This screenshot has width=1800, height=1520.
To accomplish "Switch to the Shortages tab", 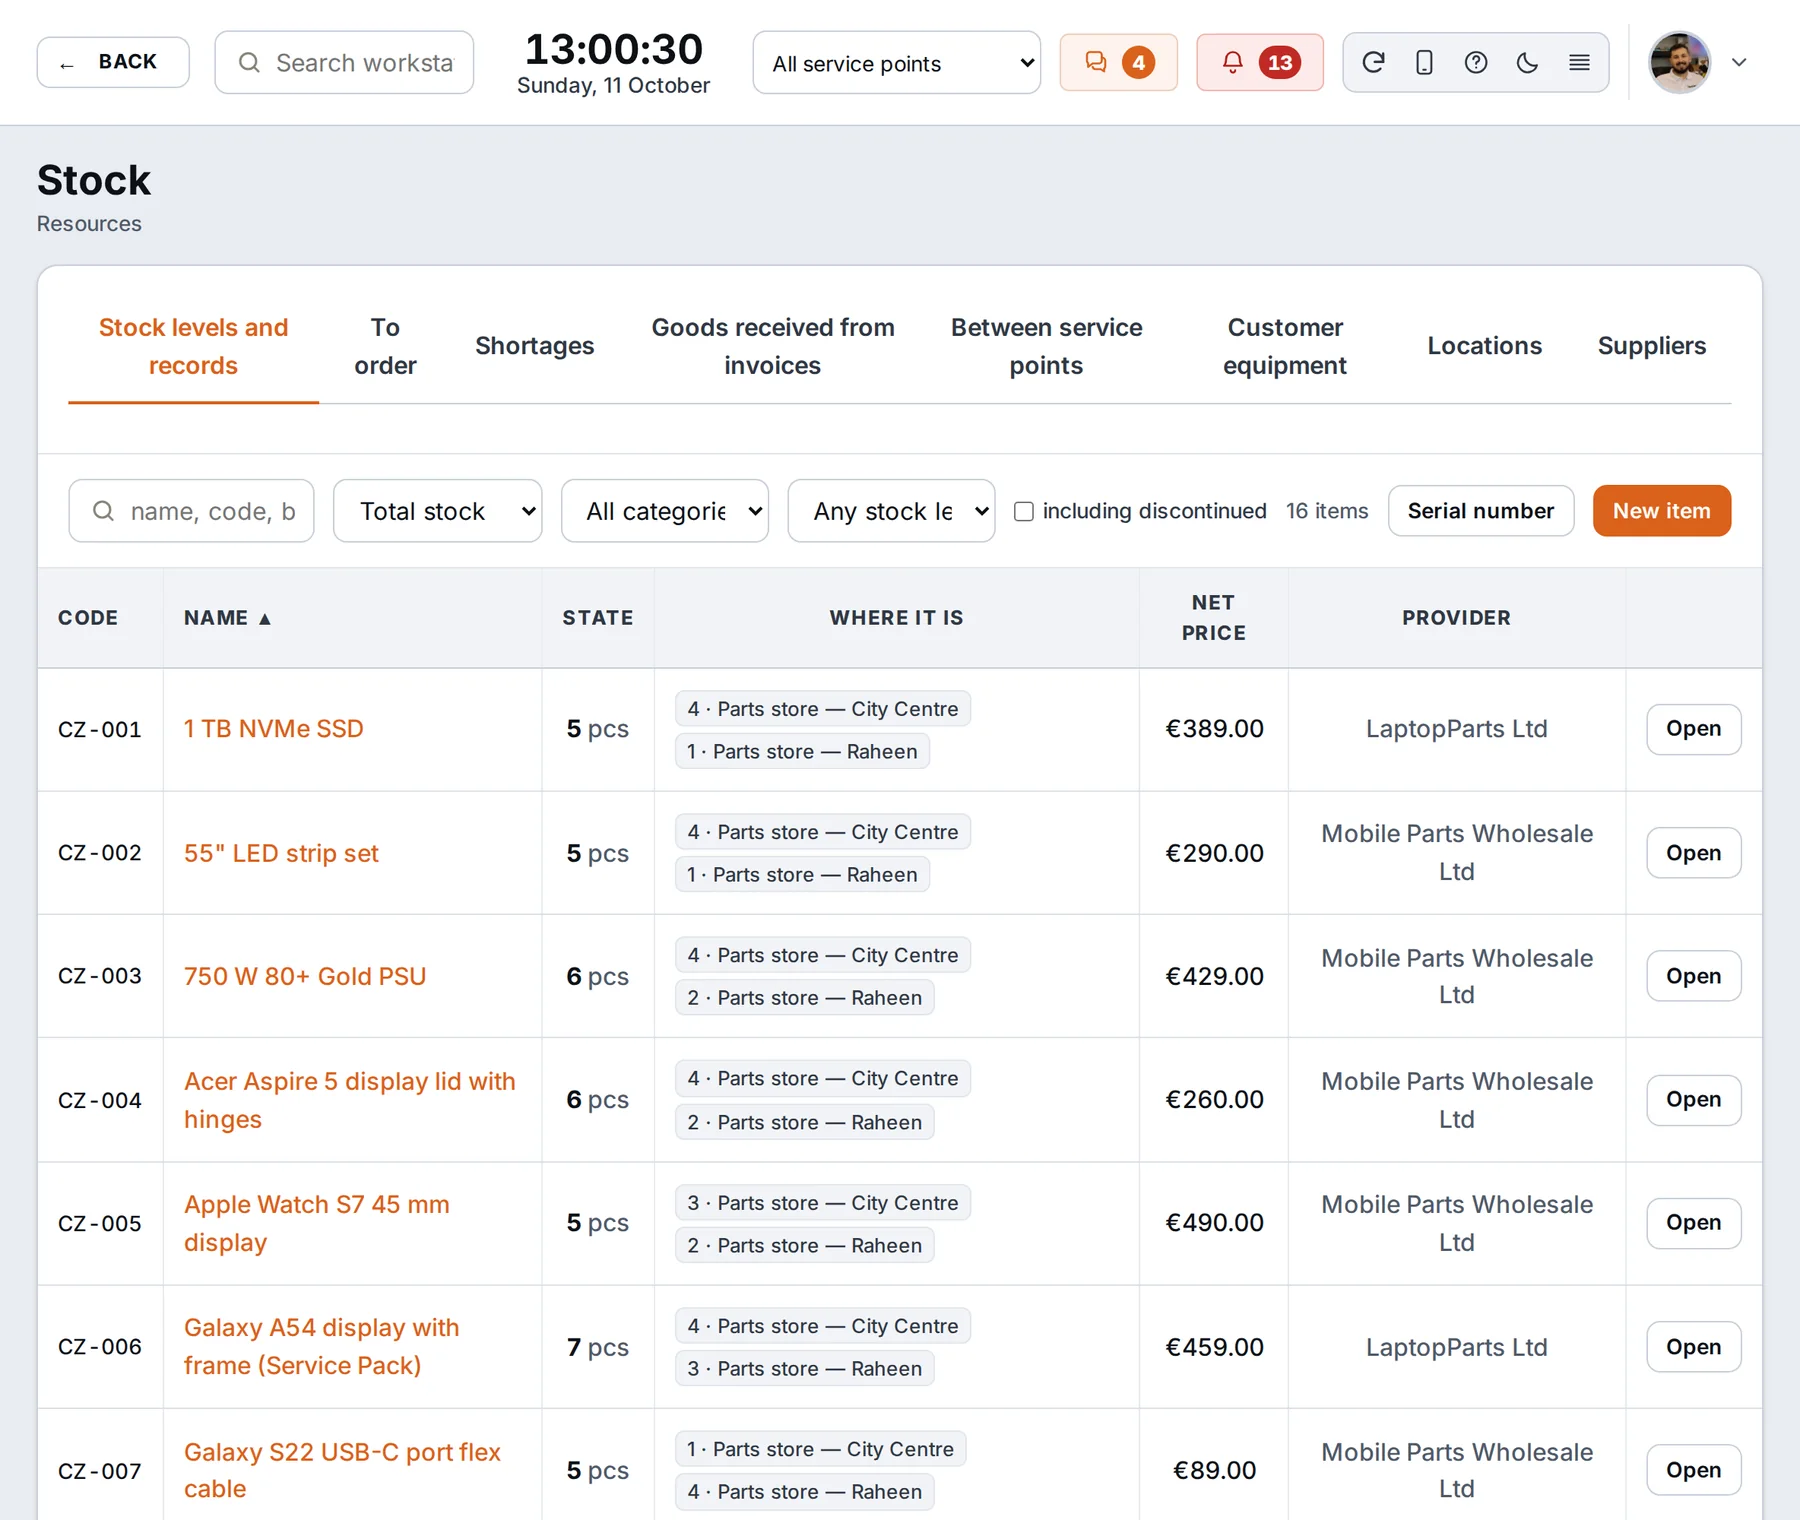I will click(x=534, y=346).
